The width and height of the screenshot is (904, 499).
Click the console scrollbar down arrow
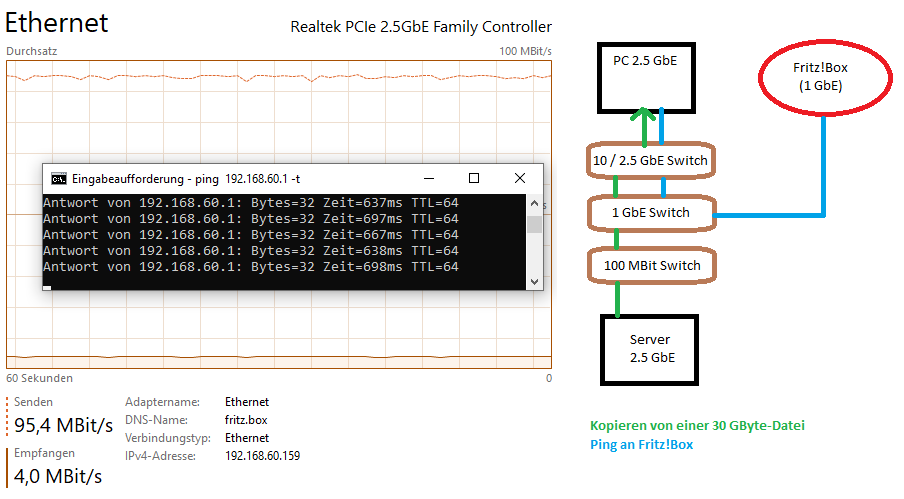pos(534,282)
